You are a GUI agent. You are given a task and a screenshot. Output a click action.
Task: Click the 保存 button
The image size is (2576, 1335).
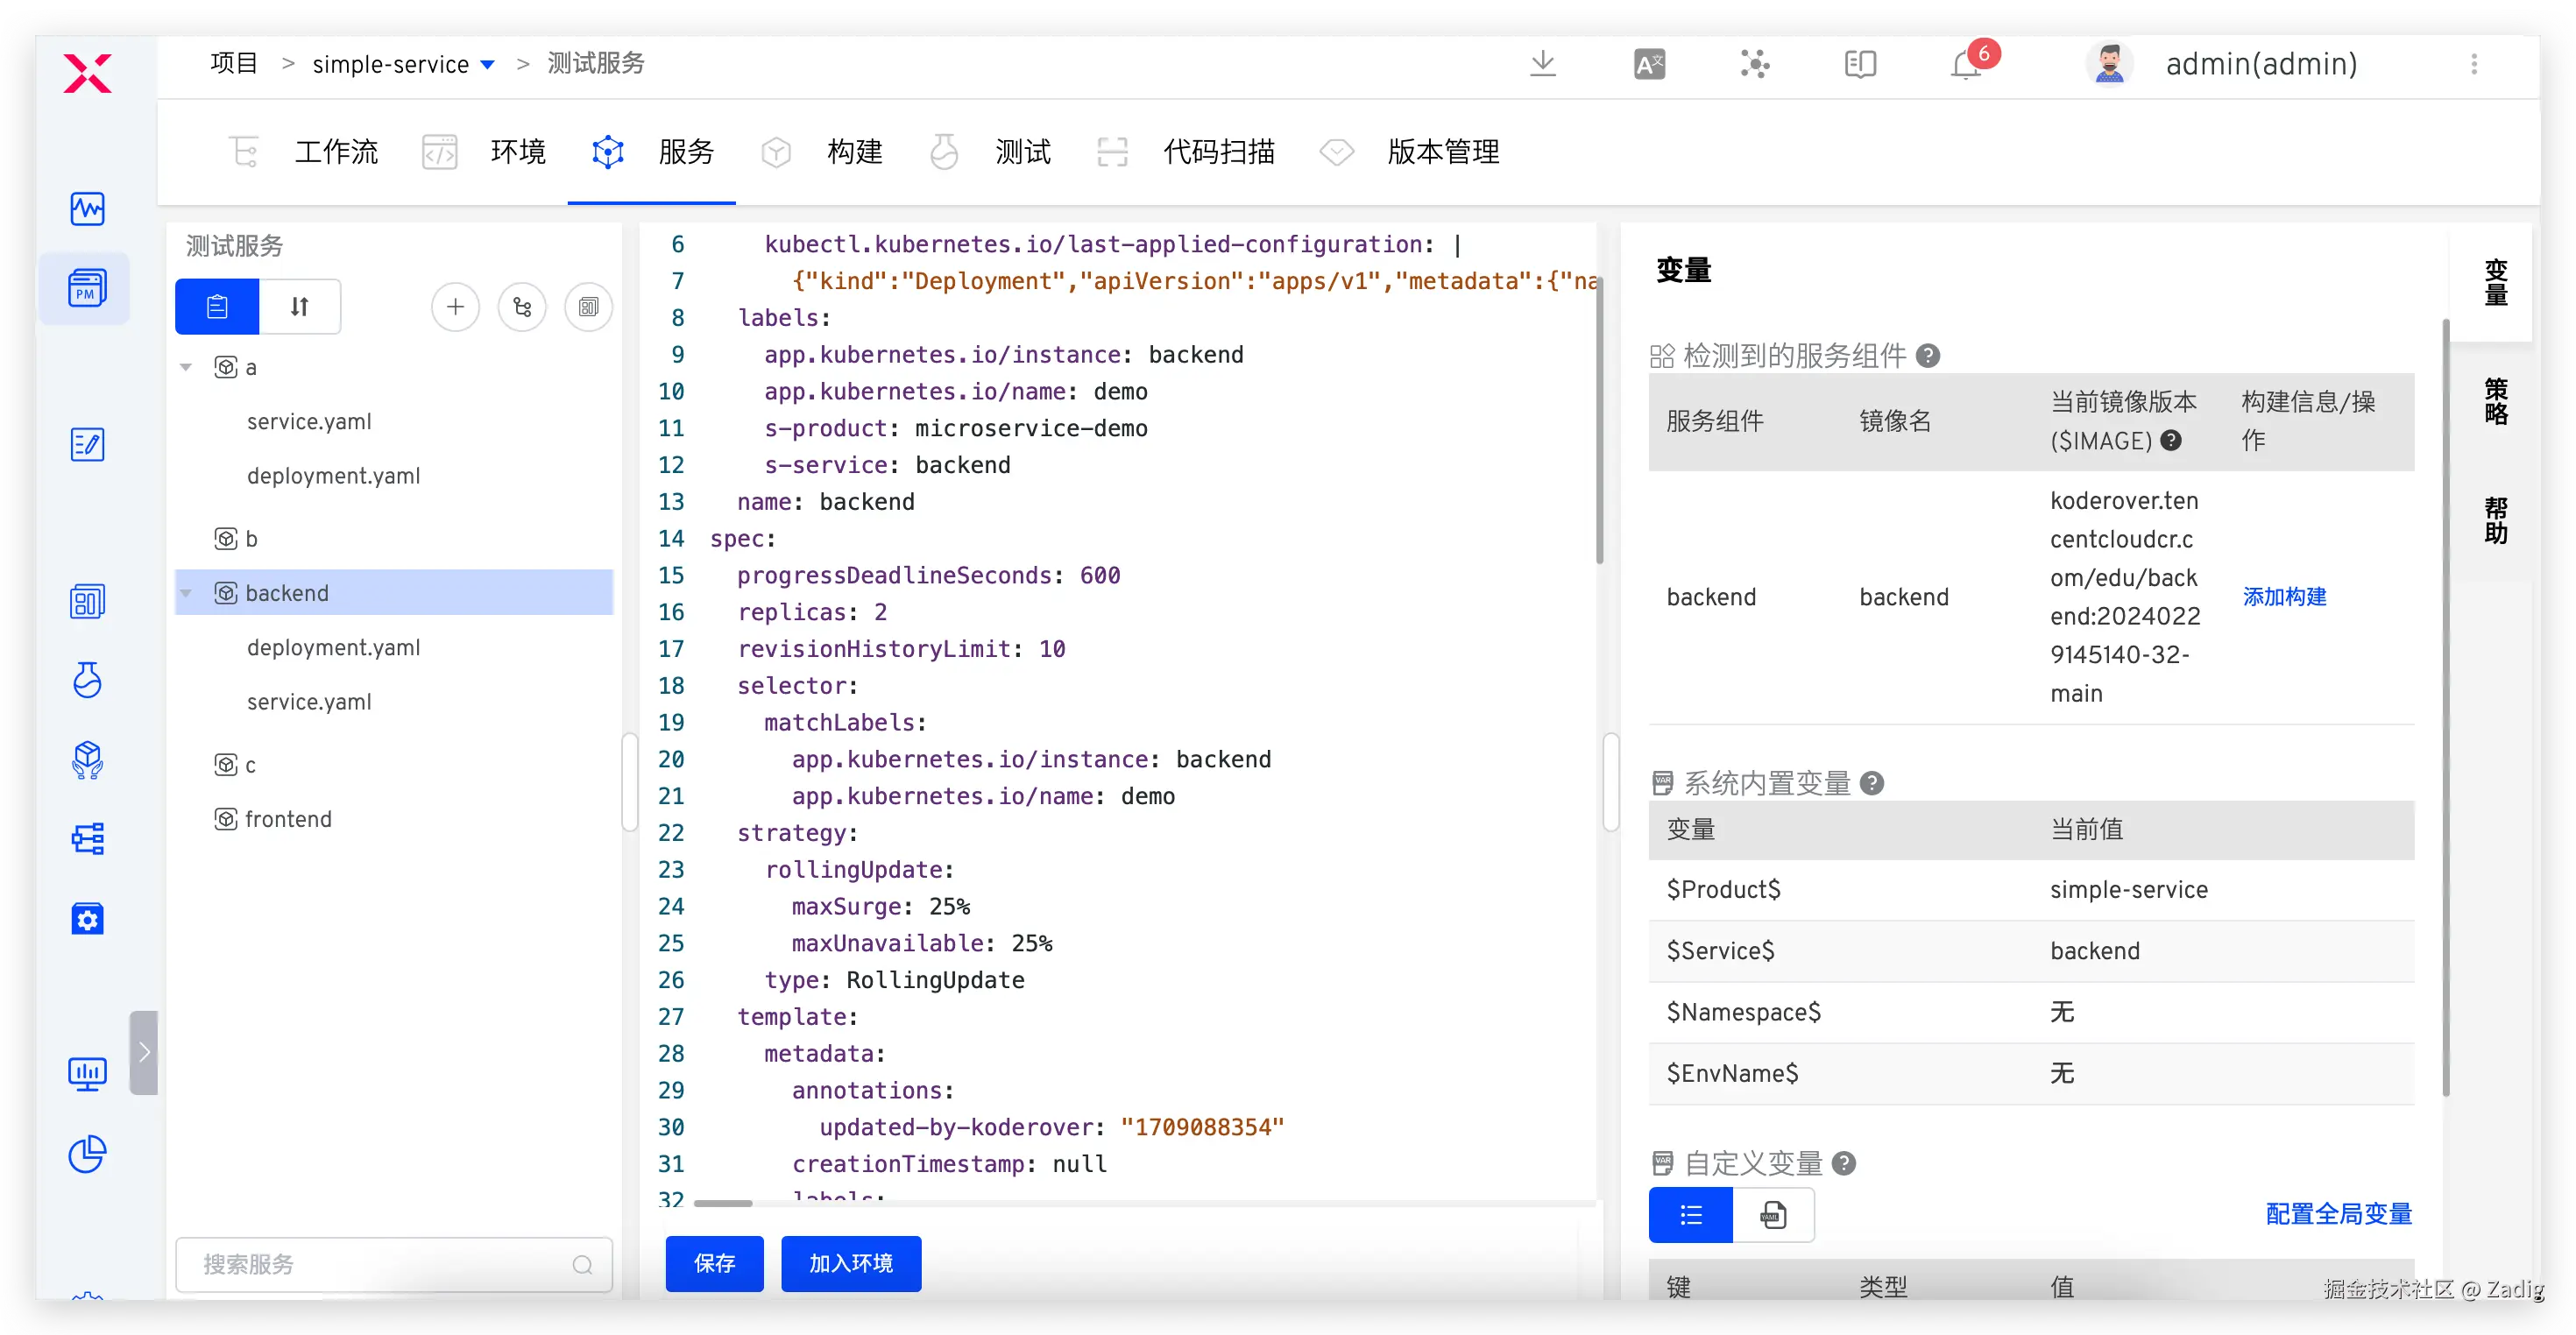pos(714,1263)
